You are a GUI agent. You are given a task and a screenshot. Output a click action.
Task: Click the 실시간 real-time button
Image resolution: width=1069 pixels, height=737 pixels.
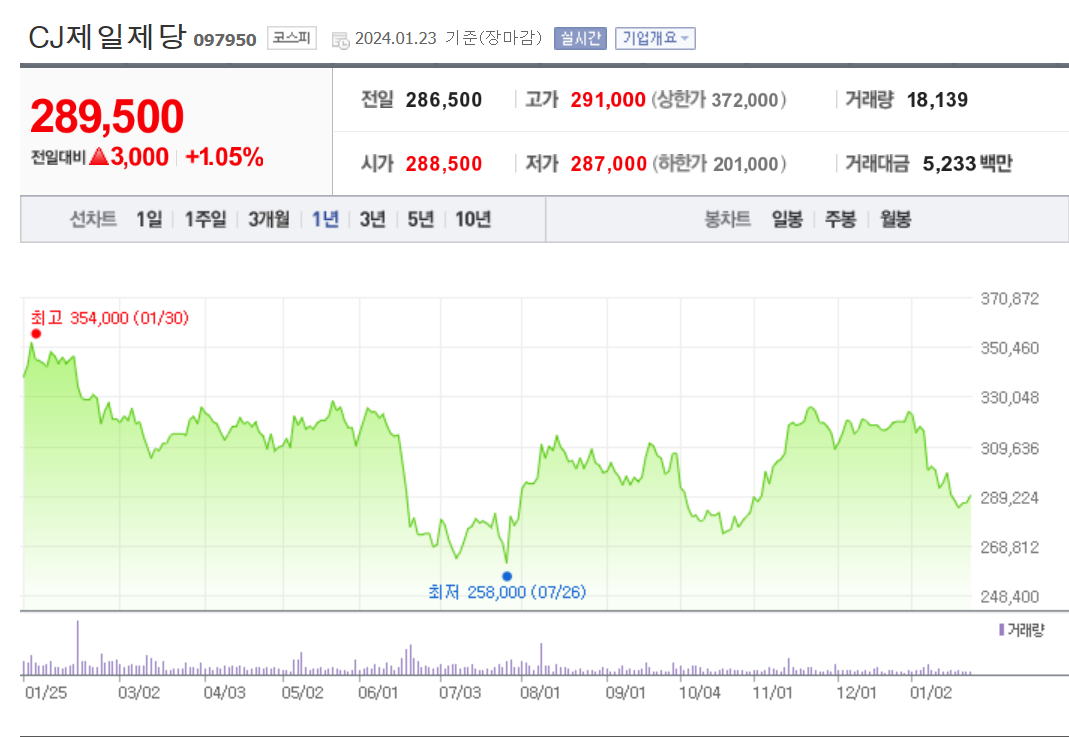tap(580, 38)
